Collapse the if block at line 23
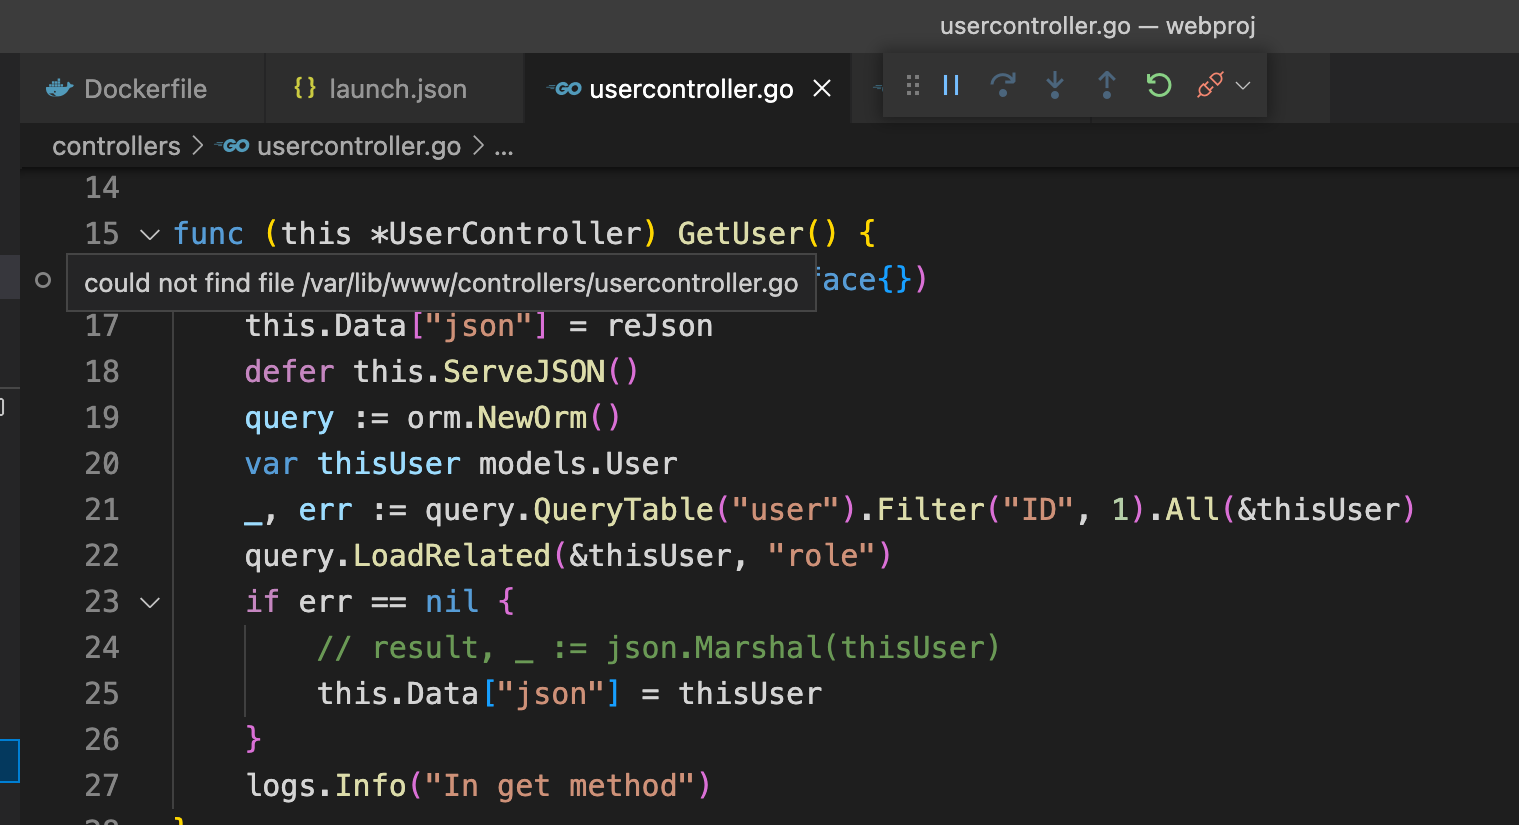This screenshot has width=1519, height=825. 149,601
